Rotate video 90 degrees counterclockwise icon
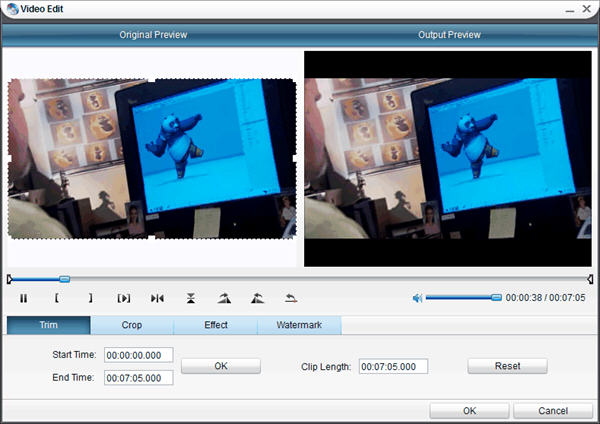The height and width of the screenshot is (424, 600). [x=258, y=298]
